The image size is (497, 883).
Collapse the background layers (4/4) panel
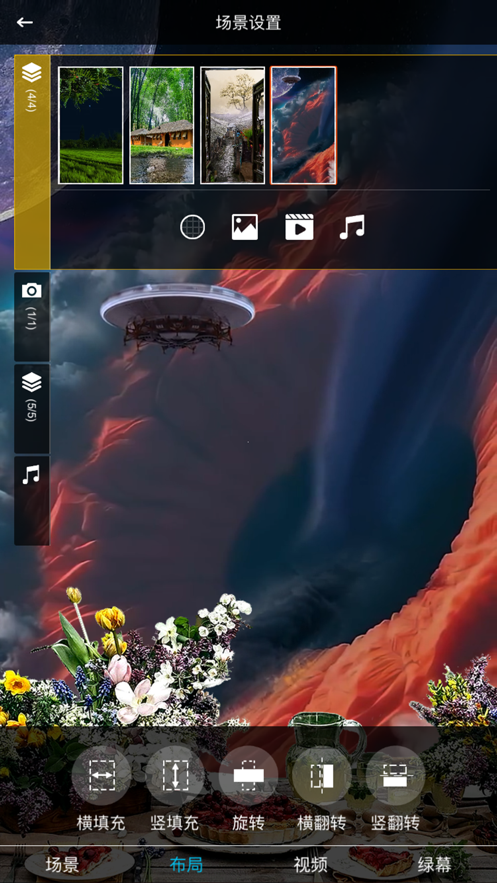pos(32,162)
